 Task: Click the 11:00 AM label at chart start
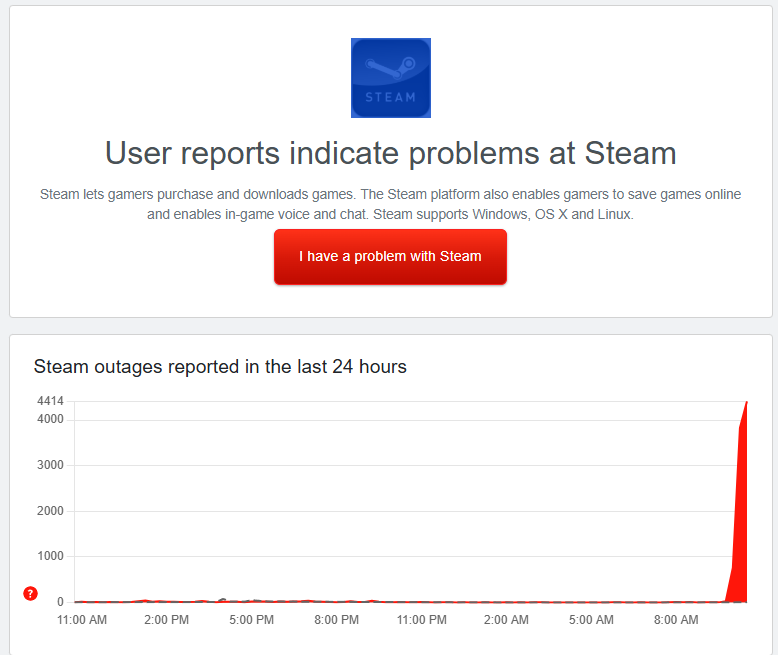(82, 620)
